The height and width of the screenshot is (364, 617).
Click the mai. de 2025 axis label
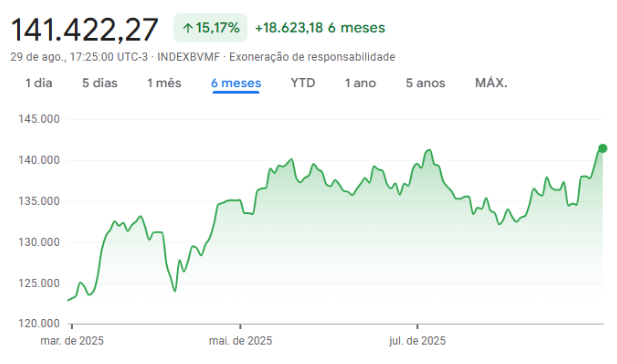click(240, 341)
